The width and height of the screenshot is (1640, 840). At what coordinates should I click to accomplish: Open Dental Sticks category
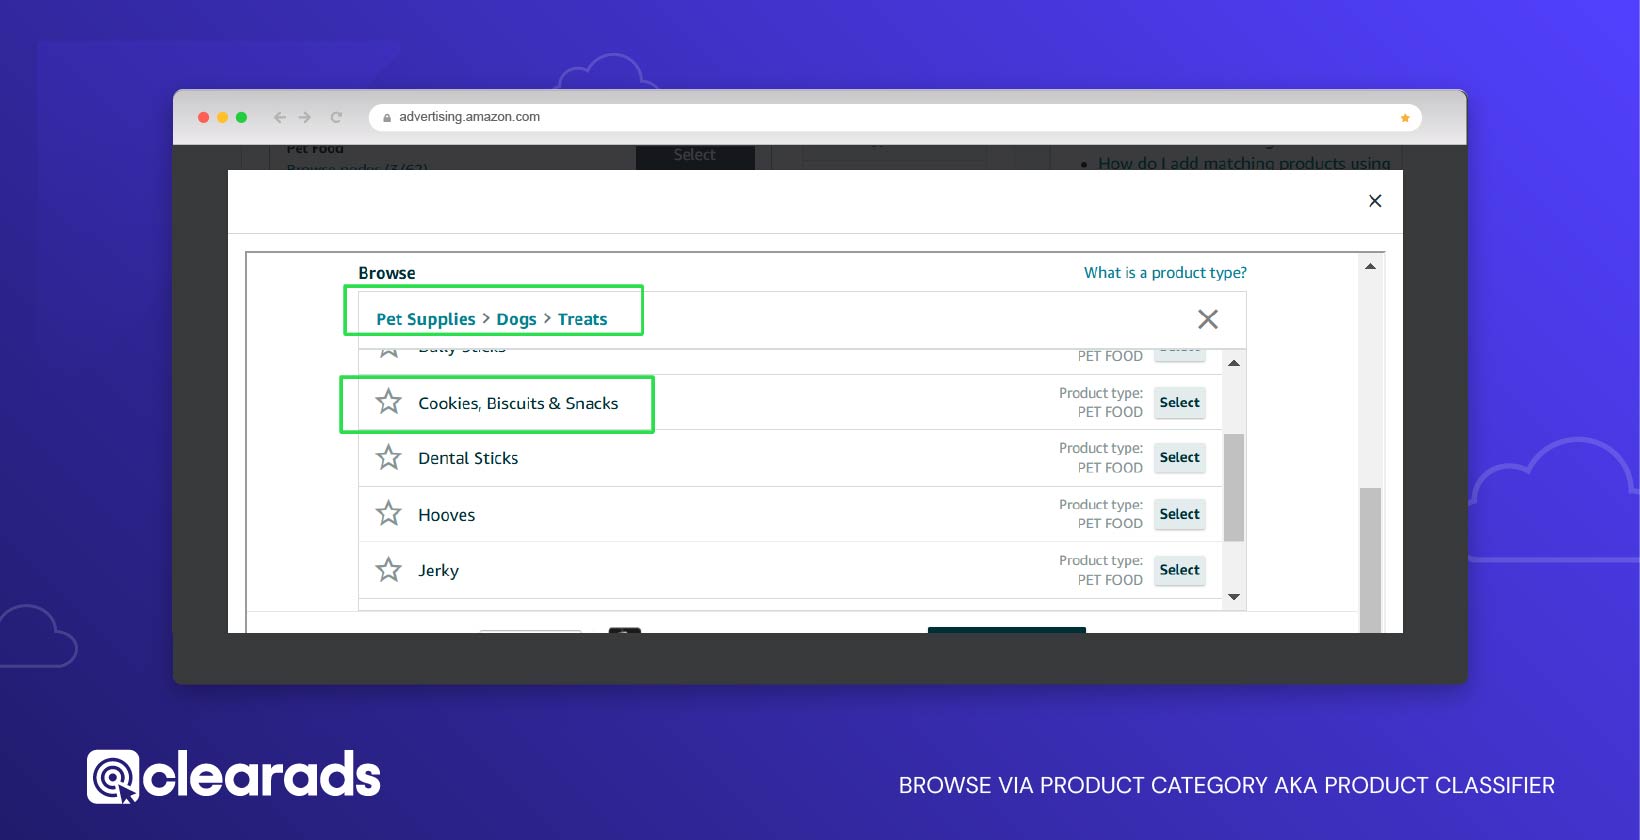(468, 458)
